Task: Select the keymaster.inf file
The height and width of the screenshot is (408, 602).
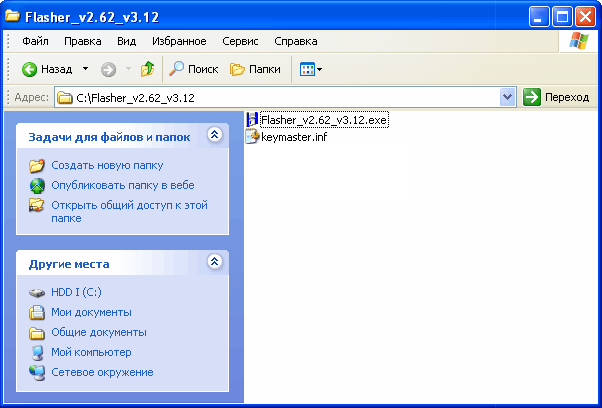Action: coord(292,136)
